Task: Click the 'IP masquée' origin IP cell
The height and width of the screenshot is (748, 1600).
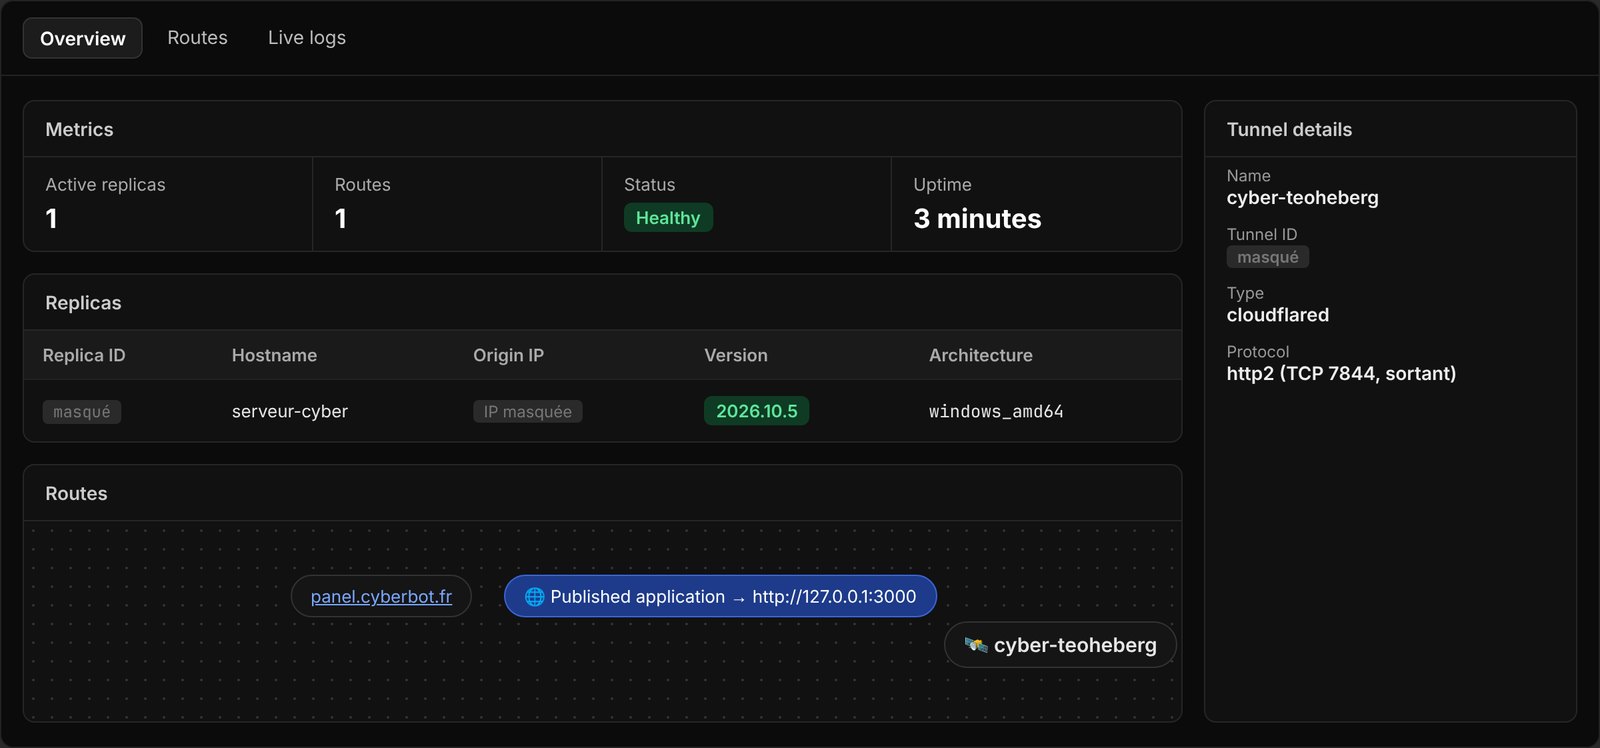Action: (x=528, y=412)
